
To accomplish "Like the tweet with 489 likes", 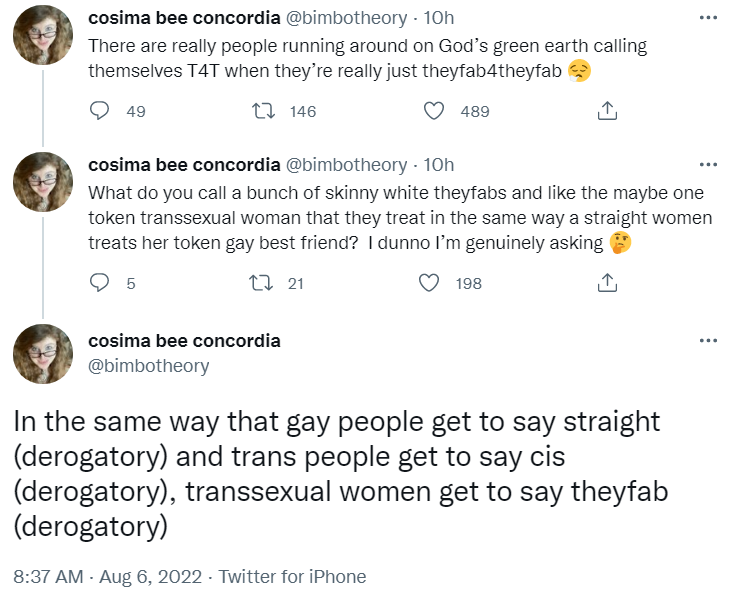I will pos(434,111).
